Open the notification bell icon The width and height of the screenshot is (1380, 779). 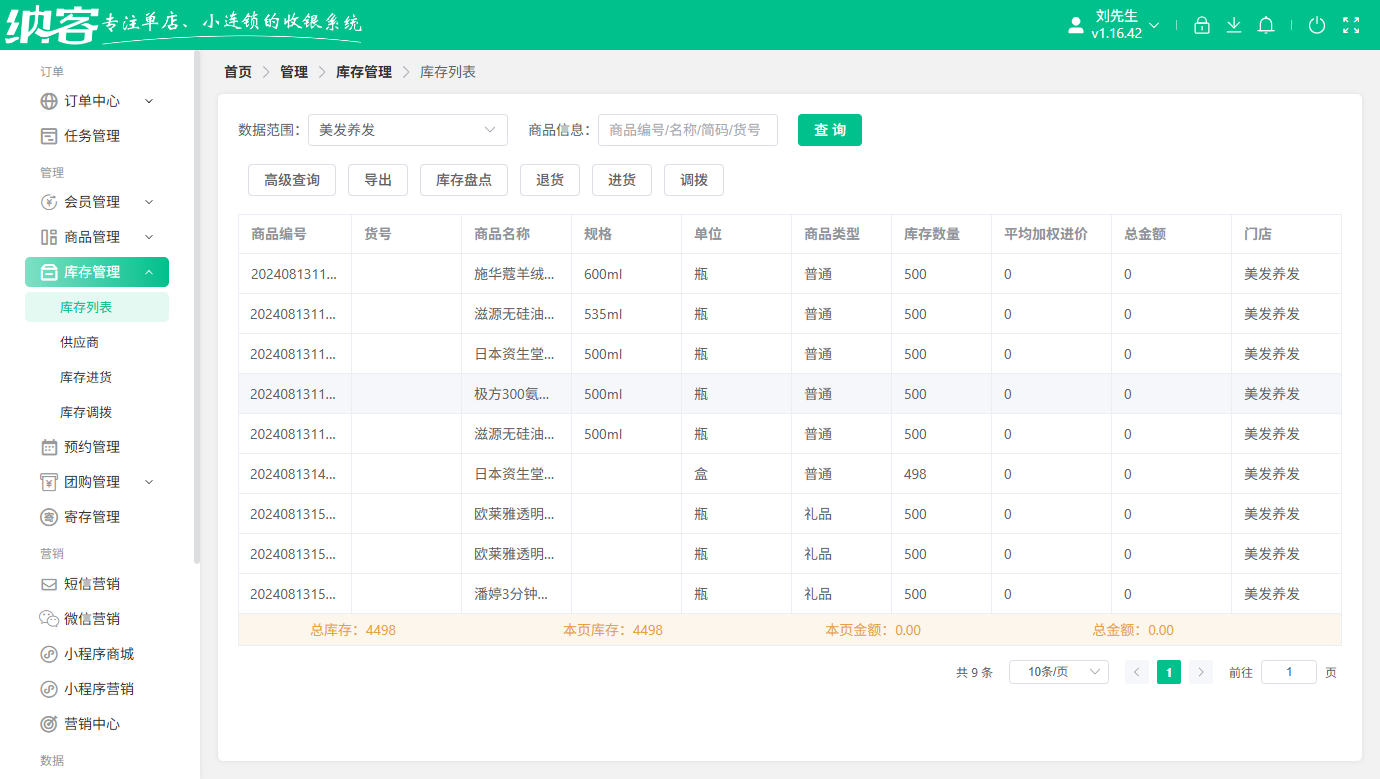(x=1266, y=25)
